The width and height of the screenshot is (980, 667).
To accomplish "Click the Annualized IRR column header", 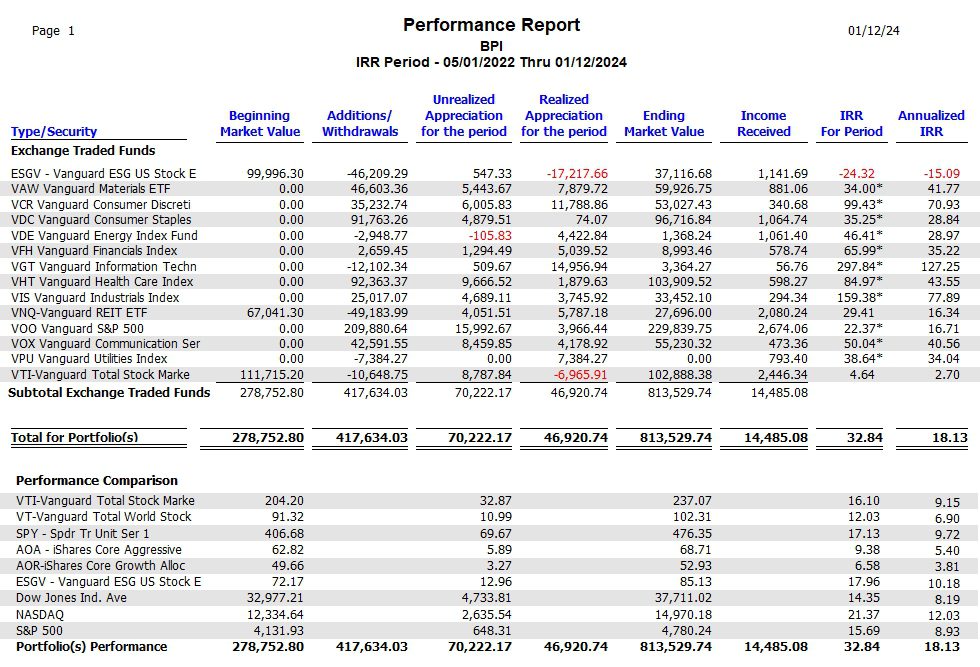I will tap(931, 123).
